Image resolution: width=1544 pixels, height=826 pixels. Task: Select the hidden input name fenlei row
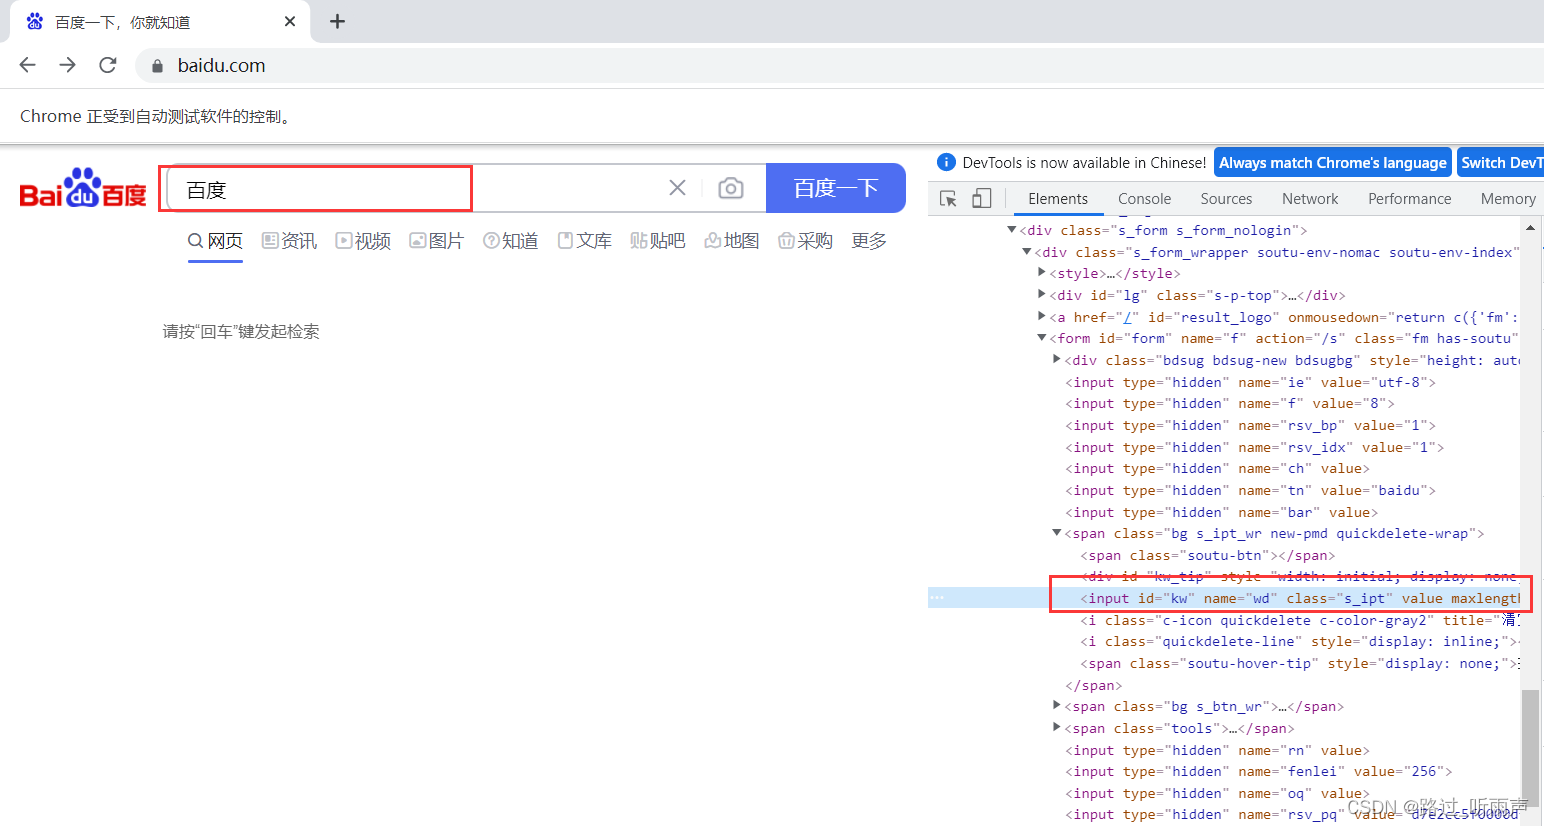coord(1258,771)
